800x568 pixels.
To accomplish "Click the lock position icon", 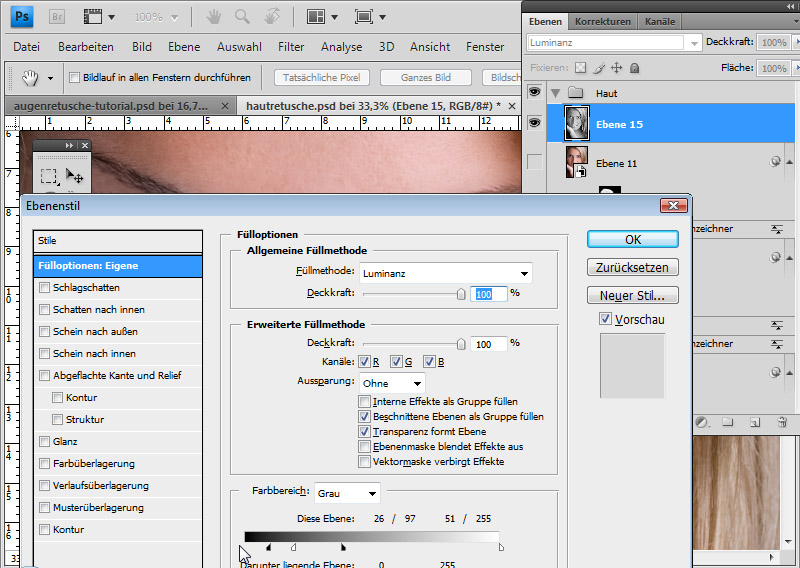I will coord(616,68).
